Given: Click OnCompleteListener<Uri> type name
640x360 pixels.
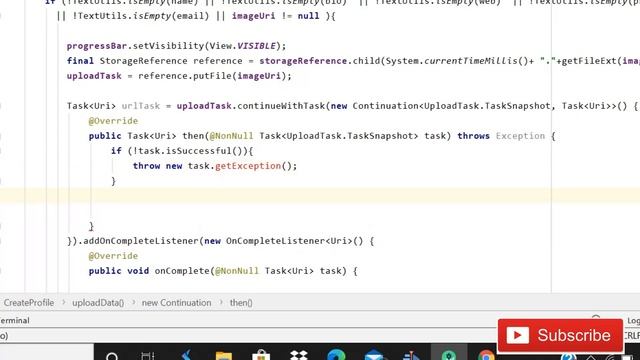Looking at the screenshot, I should point(289,241).
